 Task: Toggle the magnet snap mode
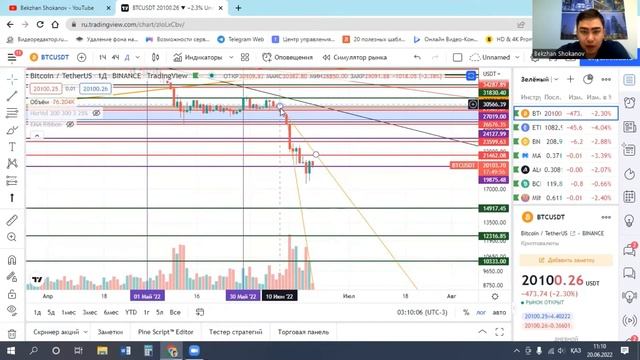point(12,260)
